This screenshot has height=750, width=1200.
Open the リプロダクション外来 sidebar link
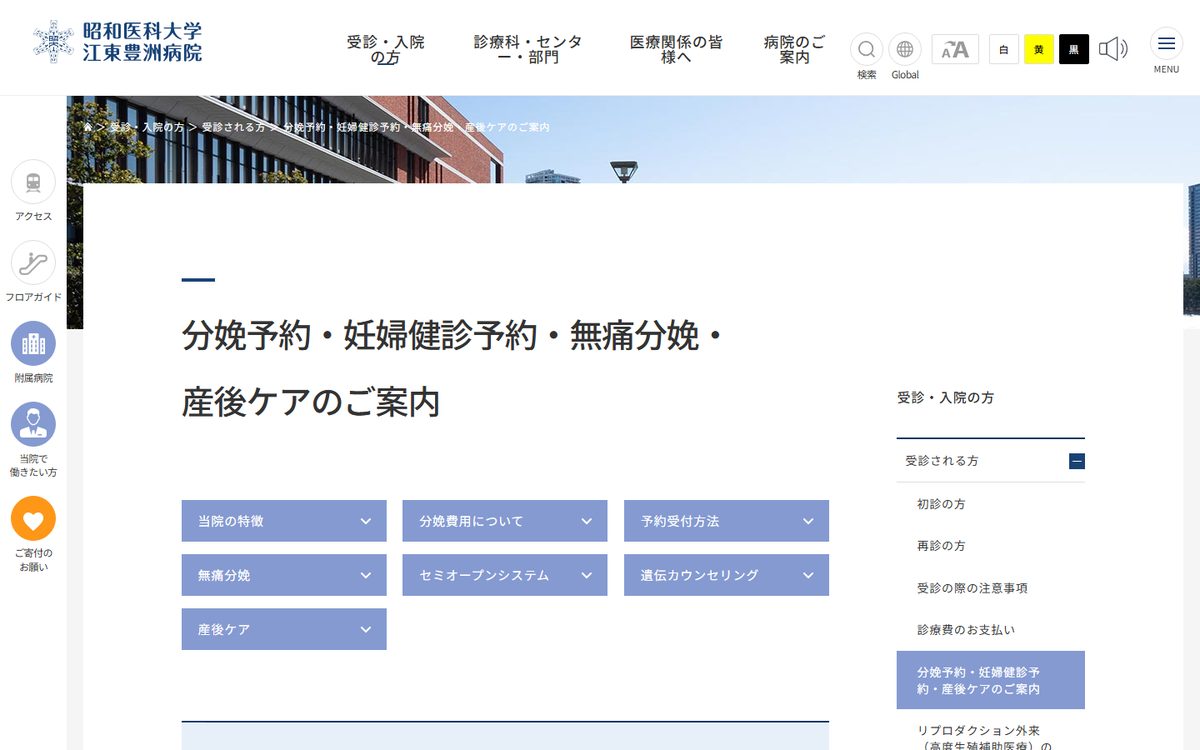[x=985, y=738]
